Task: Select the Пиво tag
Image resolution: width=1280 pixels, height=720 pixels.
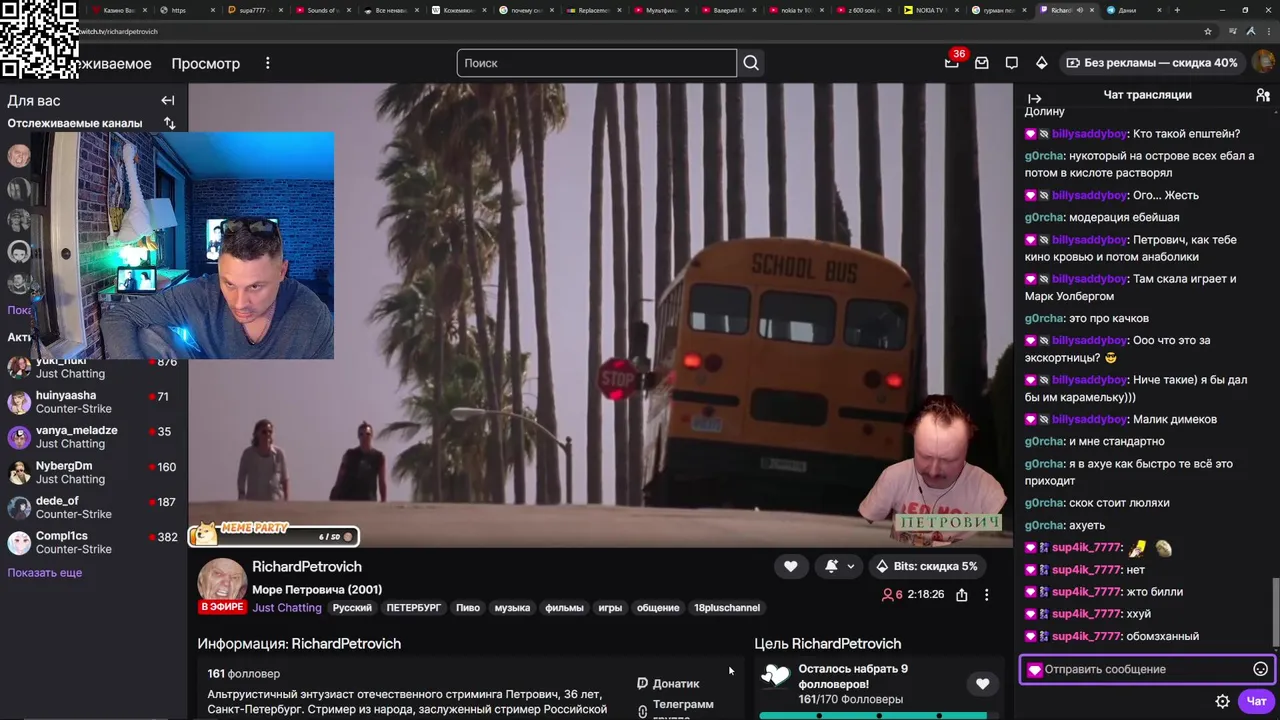Action: click(x=468, y=608)
